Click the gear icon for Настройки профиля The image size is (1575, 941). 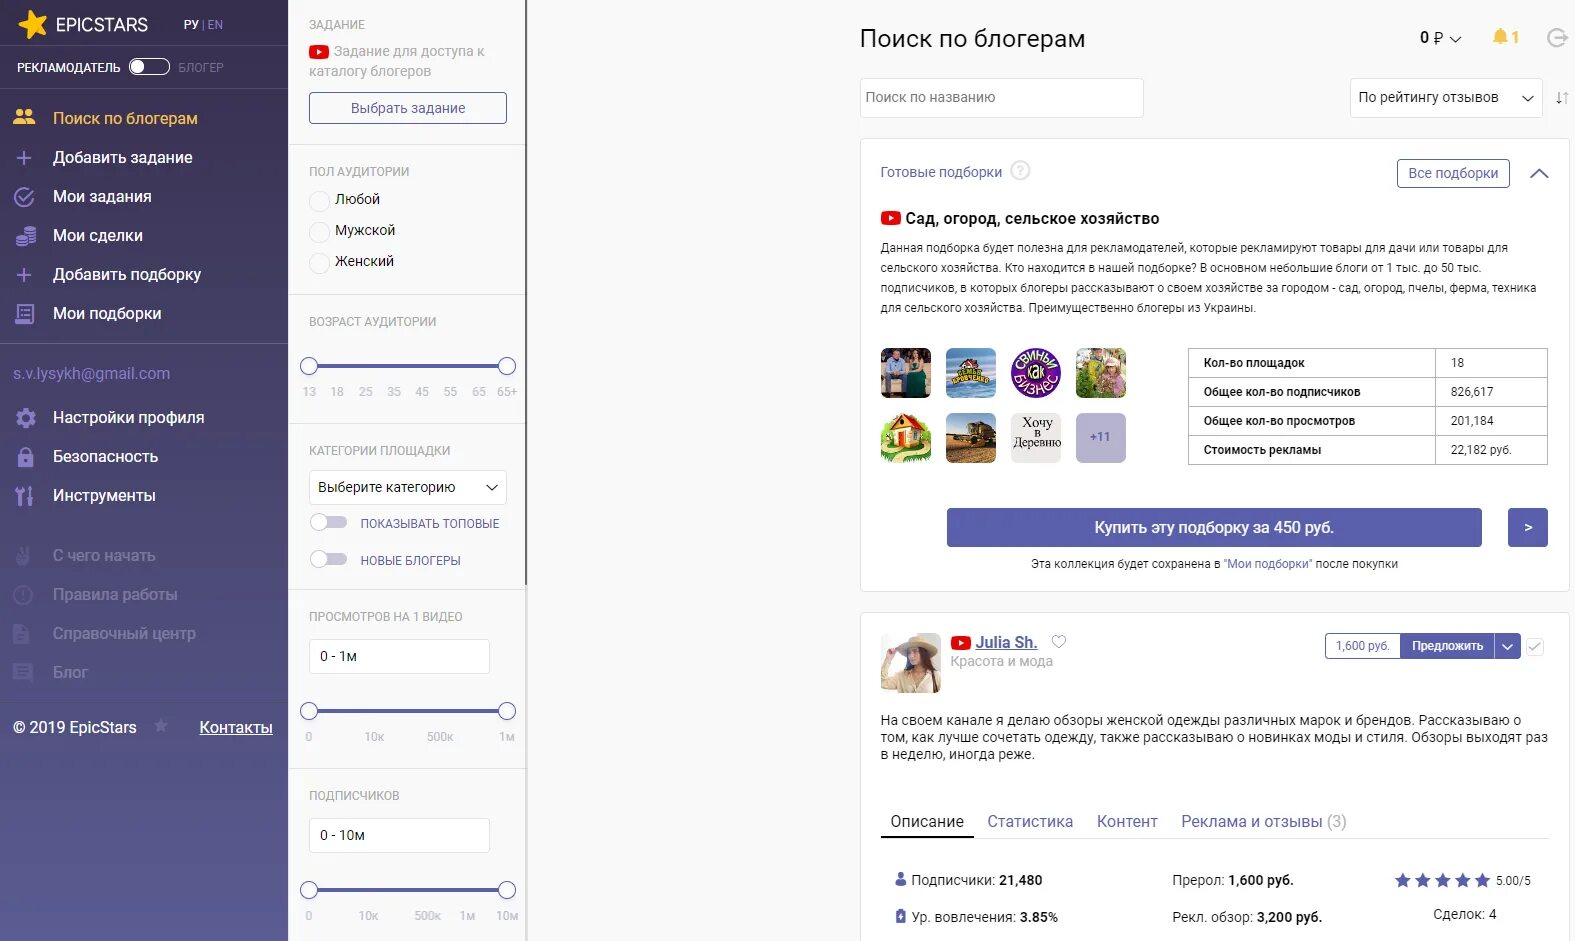click(26, 418)
